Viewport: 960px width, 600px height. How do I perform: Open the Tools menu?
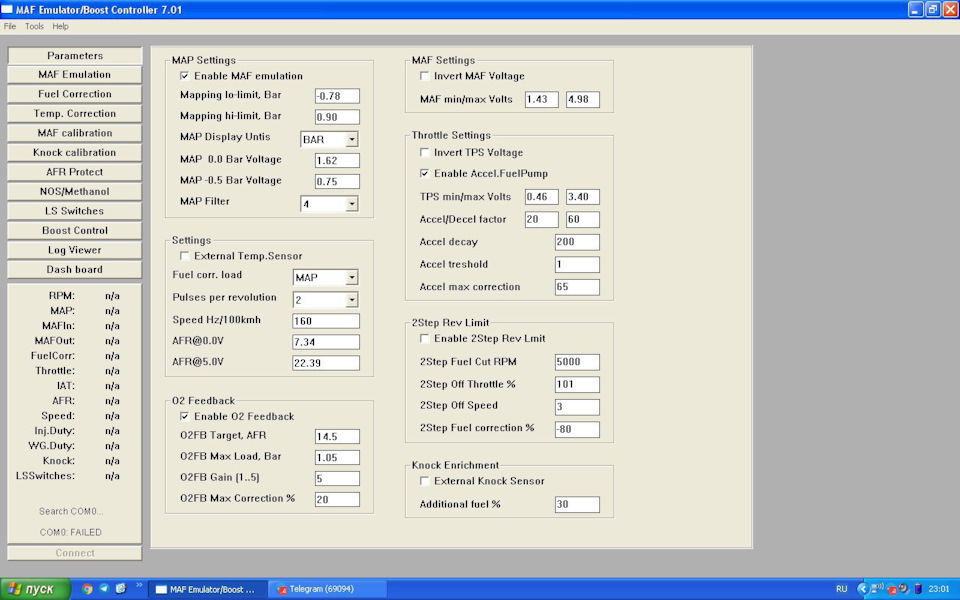pyautogui.click(x=34, y=26)
